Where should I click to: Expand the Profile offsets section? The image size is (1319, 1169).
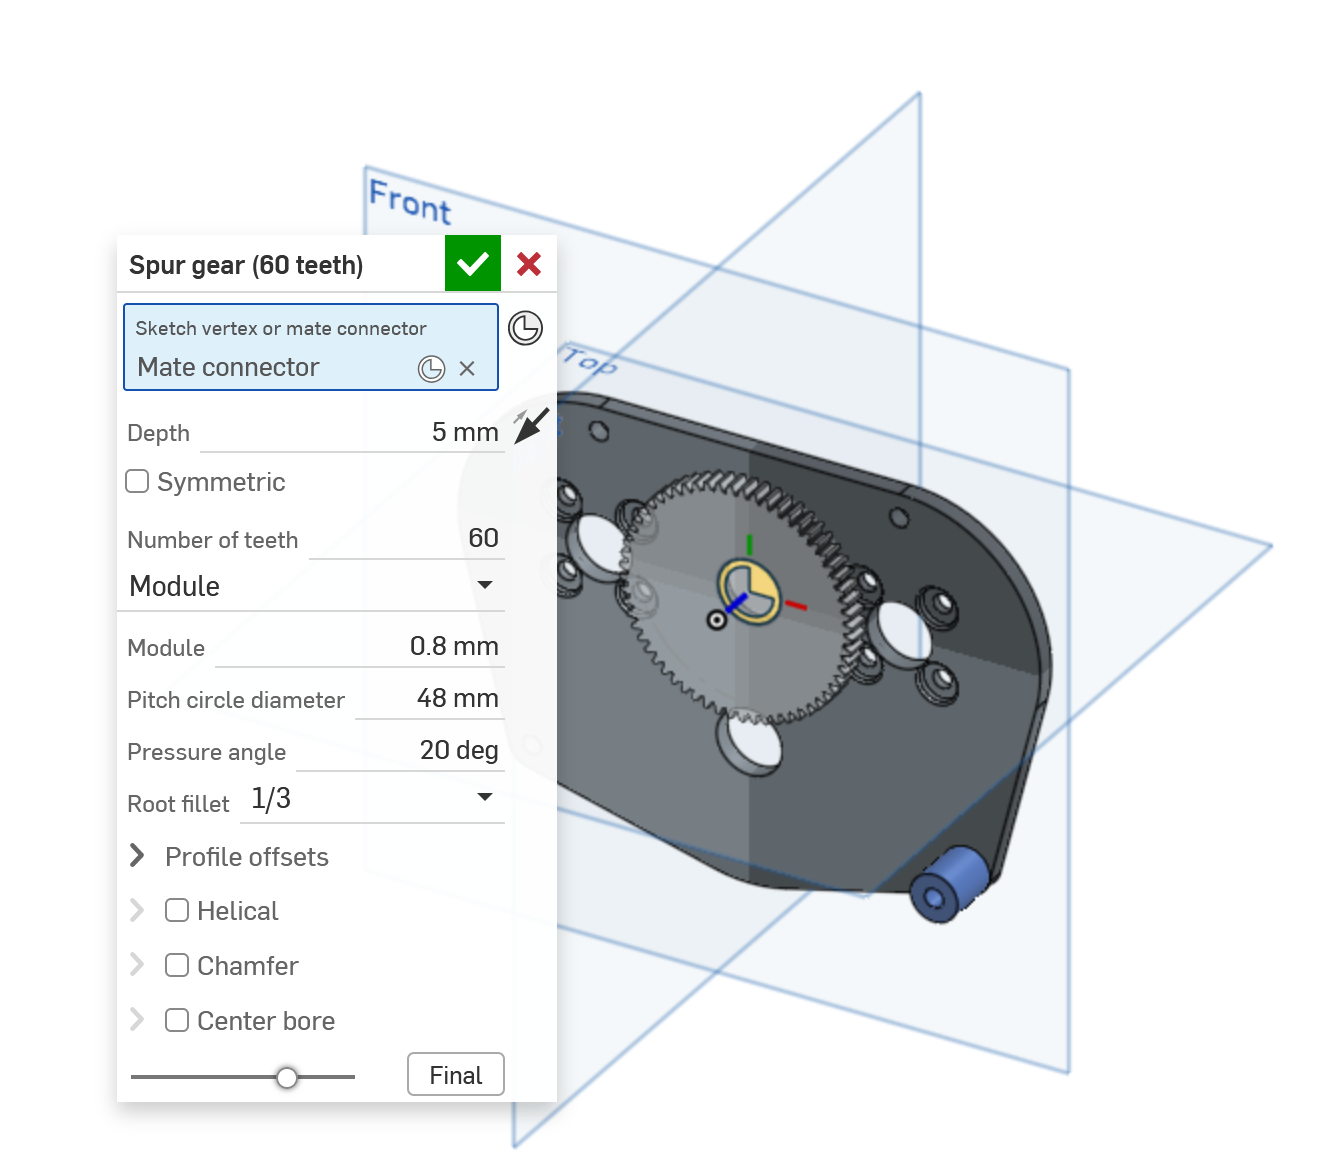138,856
